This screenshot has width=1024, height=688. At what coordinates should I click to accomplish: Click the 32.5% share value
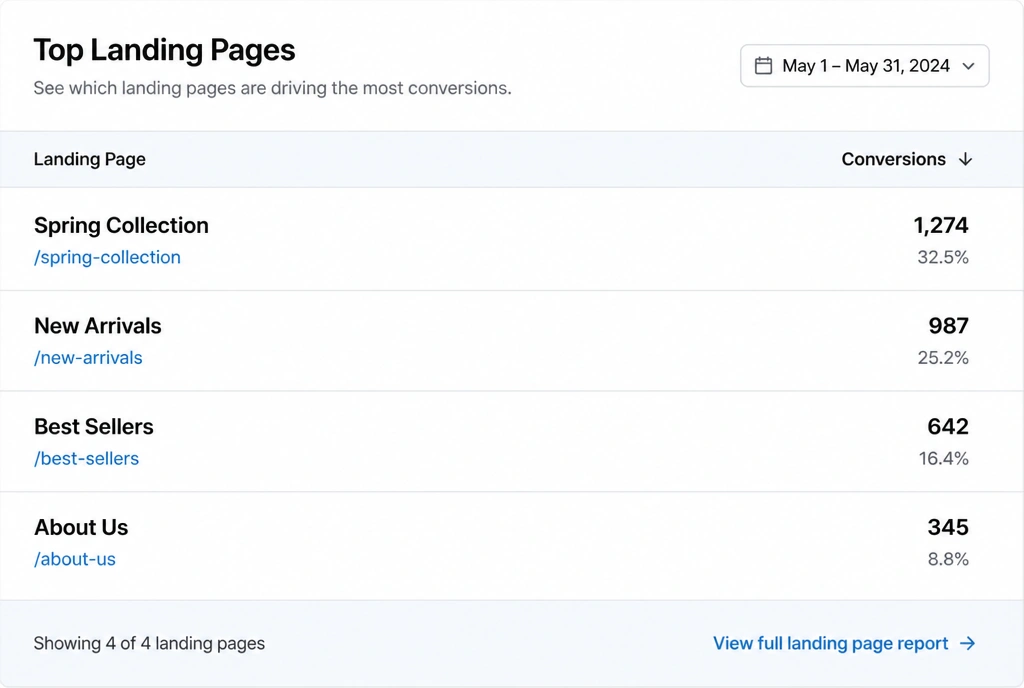pyautogui.click(x=943, y=257)
